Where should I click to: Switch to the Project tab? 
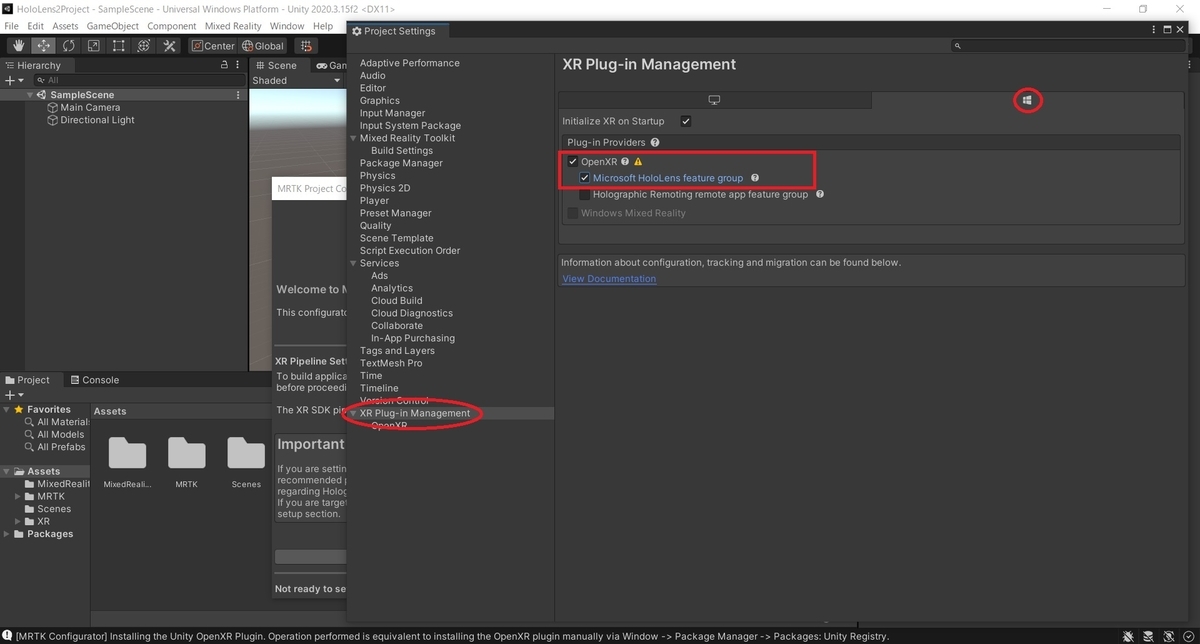click(27, 380)
